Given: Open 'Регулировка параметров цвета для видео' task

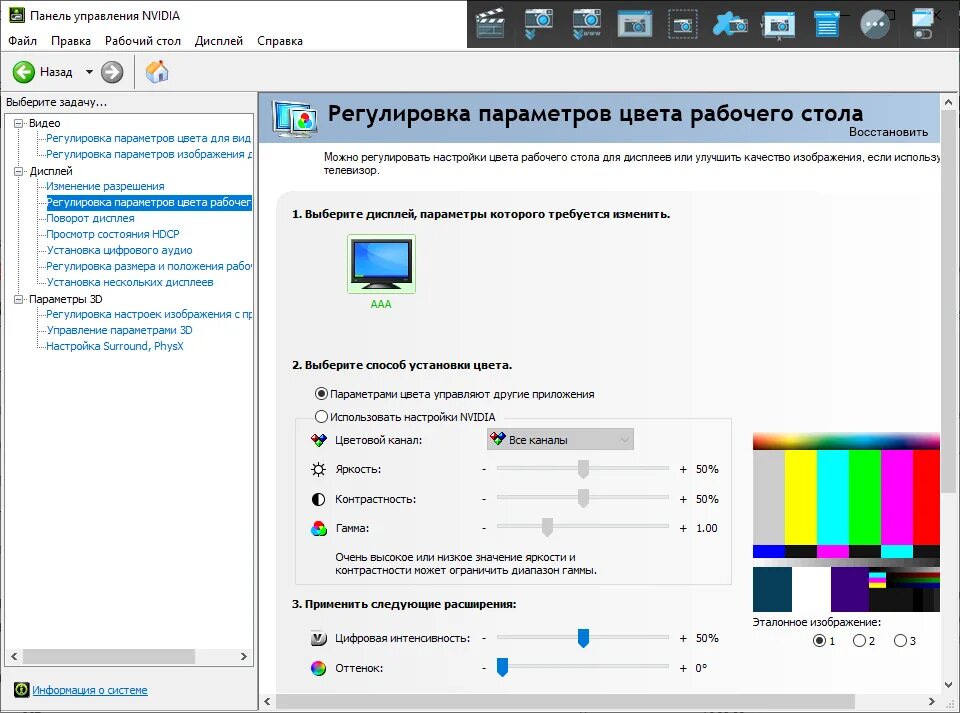Looking at the screenshot, I should pyautogui.click(x=149, y=138).
